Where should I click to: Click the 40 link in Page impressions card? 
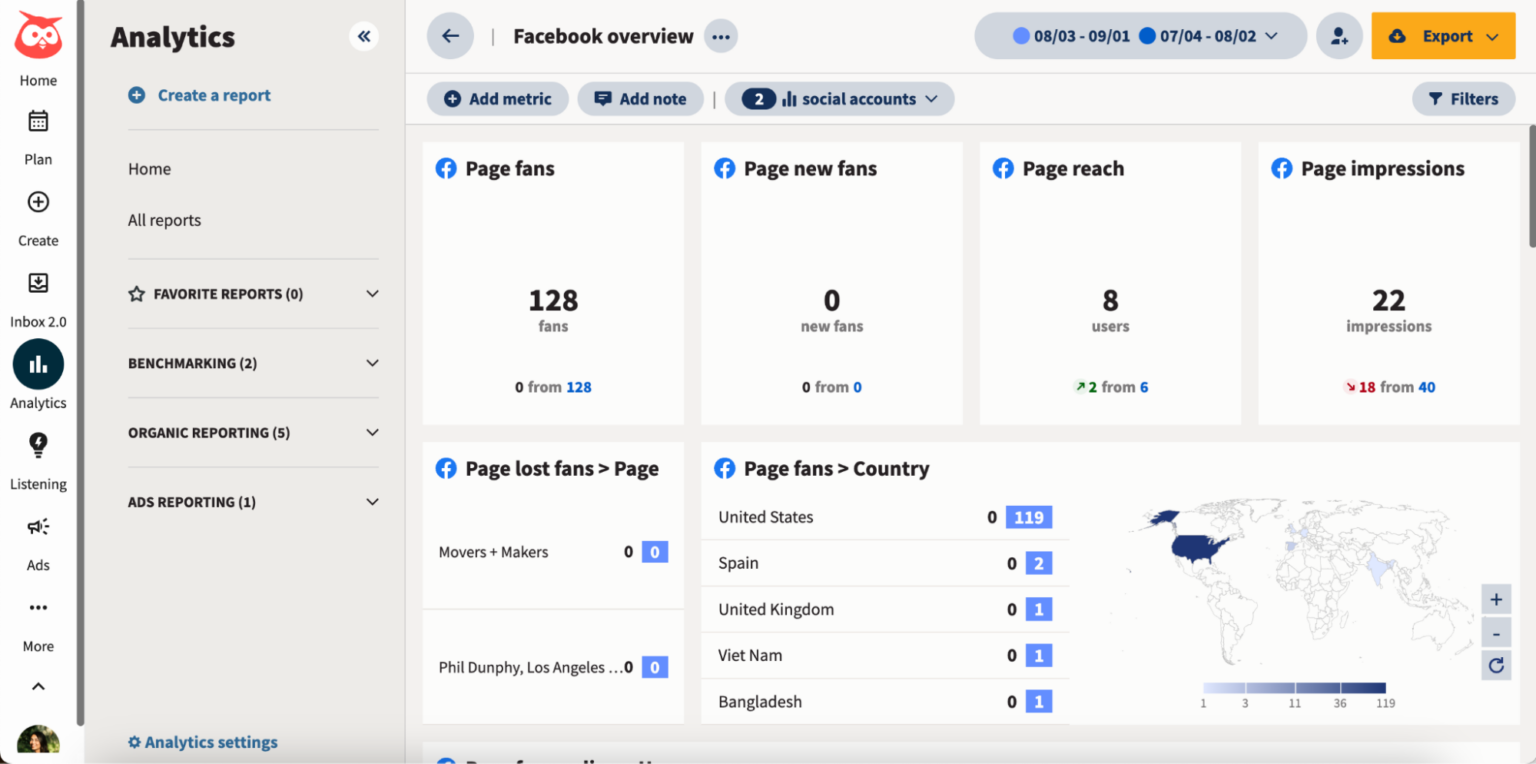1426,387
